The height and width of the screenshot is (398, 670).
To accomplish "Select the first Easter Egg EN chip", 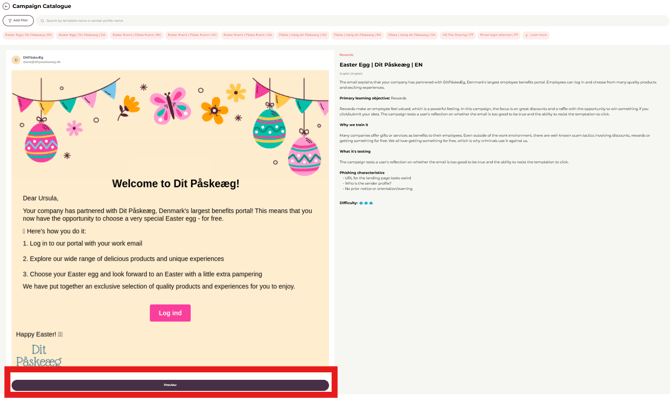I will (x=29, y=35).
